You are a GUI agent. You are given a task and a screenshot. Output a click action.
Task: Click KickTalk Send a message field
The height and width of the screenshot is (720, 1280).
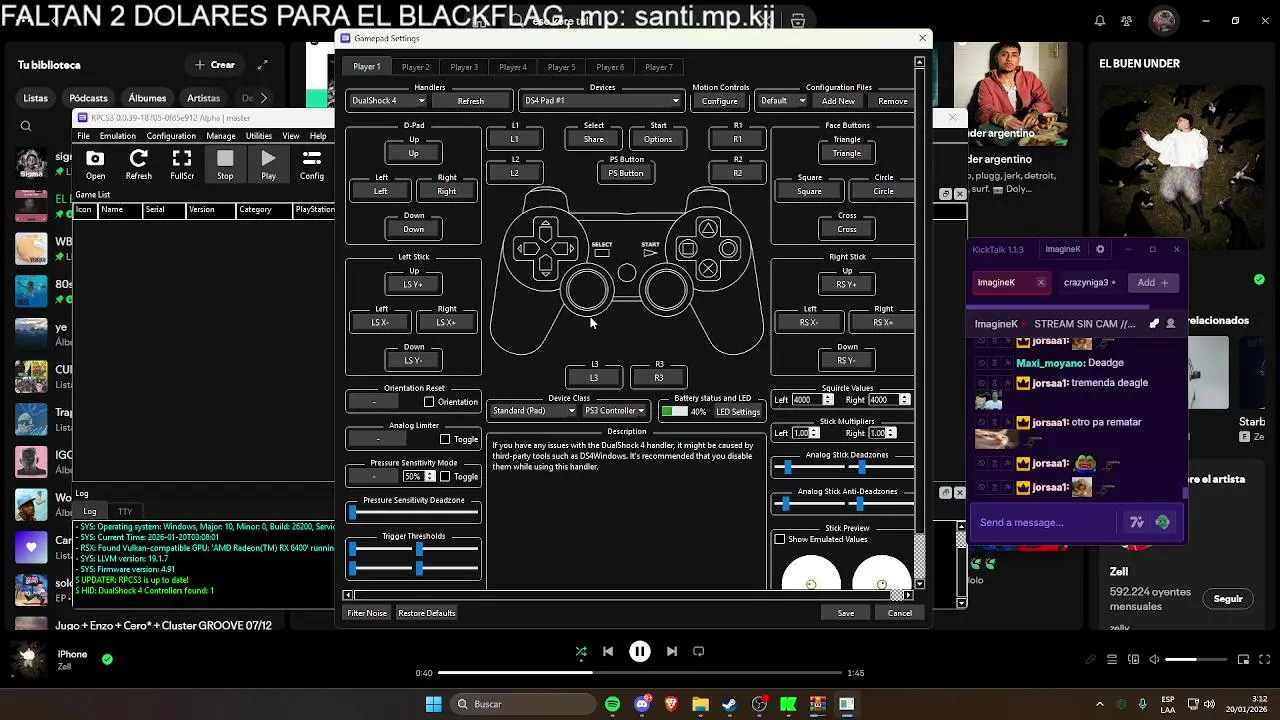1045,522
